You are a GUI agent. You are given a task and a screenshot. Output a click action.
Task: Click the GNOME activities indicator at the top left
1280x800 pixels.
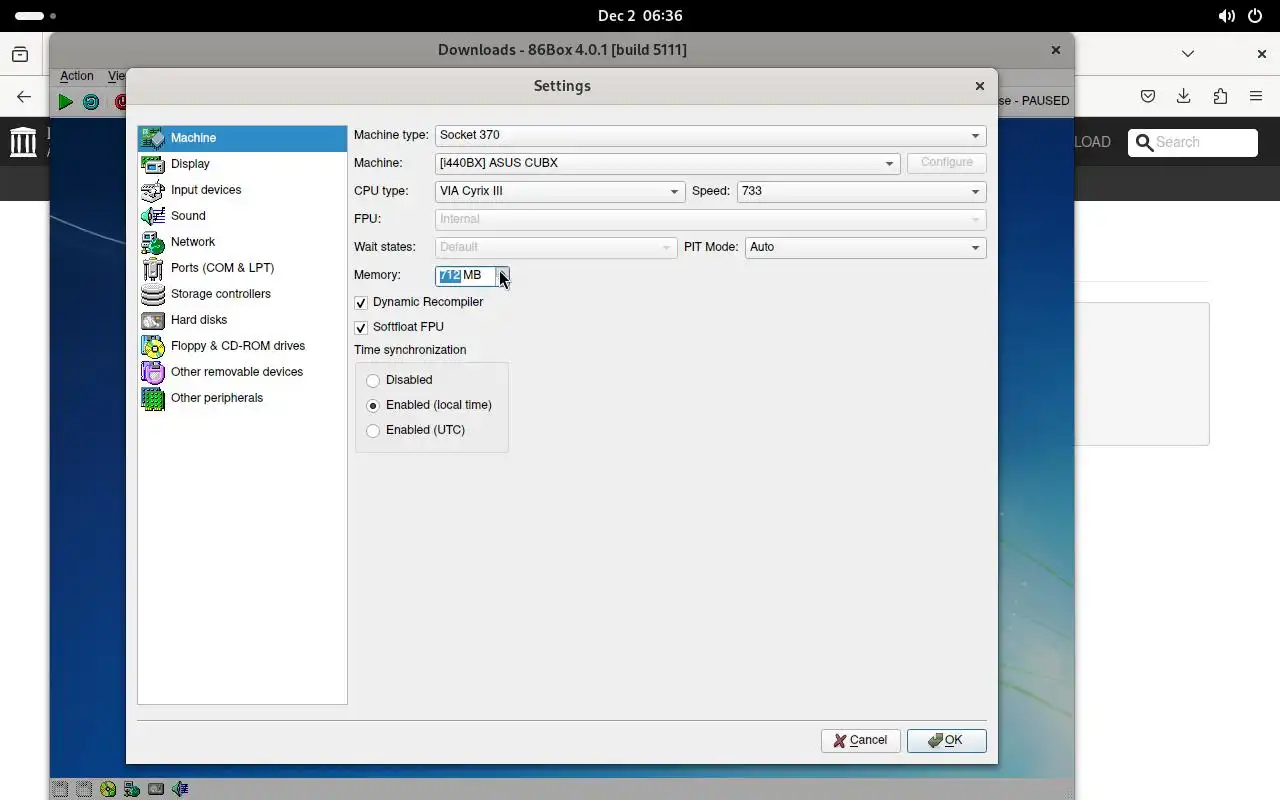[x=36, y=16]
